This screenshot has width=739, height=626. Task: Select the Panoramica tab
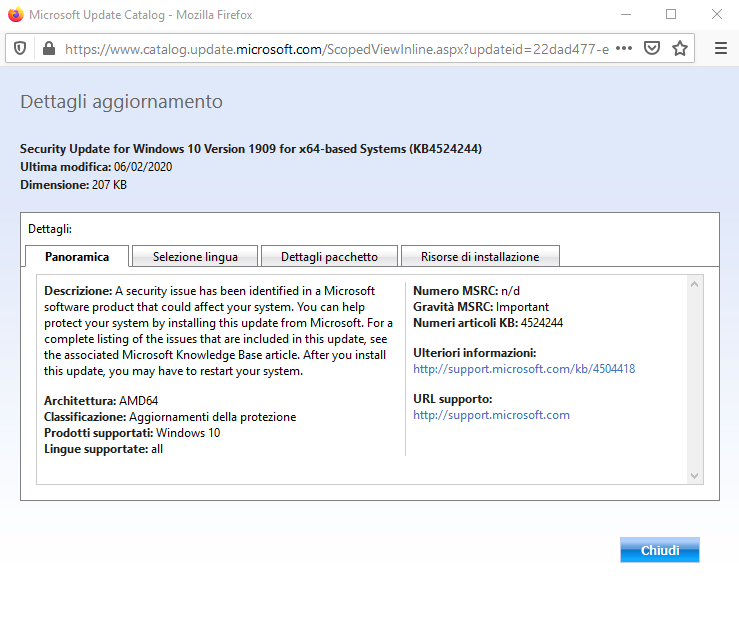[77, 256]
